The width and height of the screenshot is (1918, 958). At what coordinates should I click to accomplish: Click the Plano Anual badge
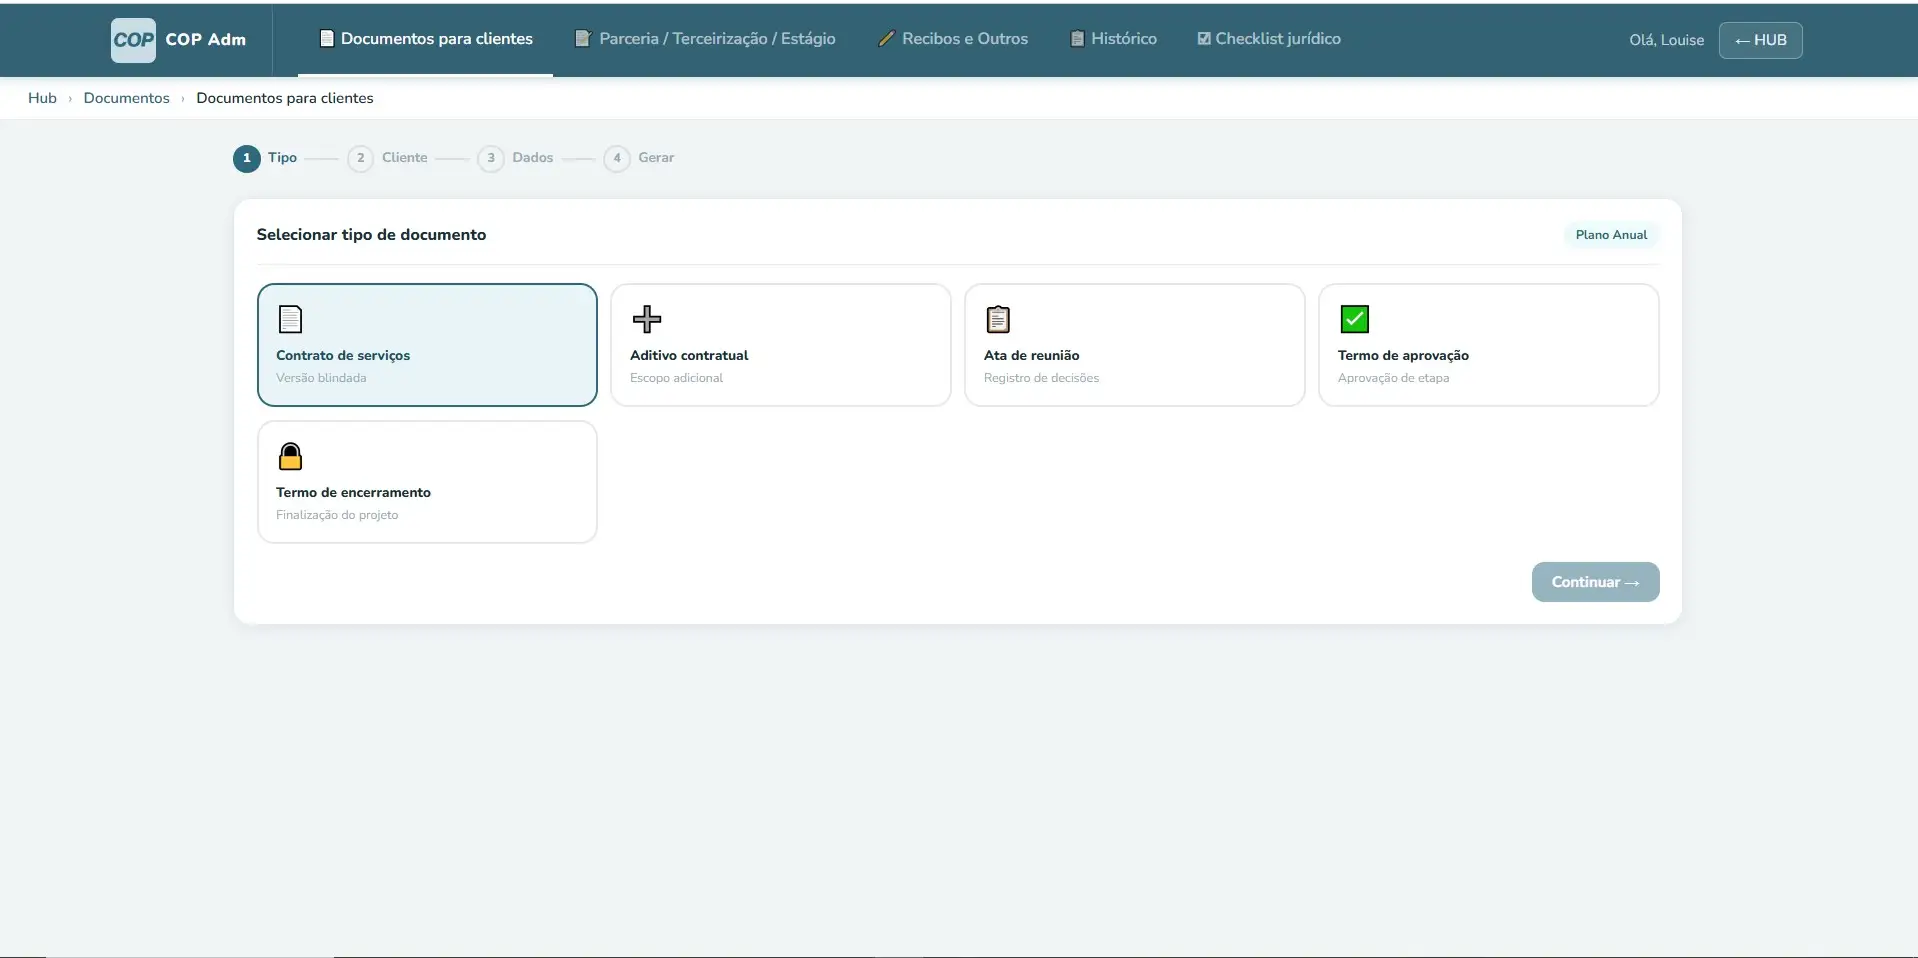[1610, 235]
